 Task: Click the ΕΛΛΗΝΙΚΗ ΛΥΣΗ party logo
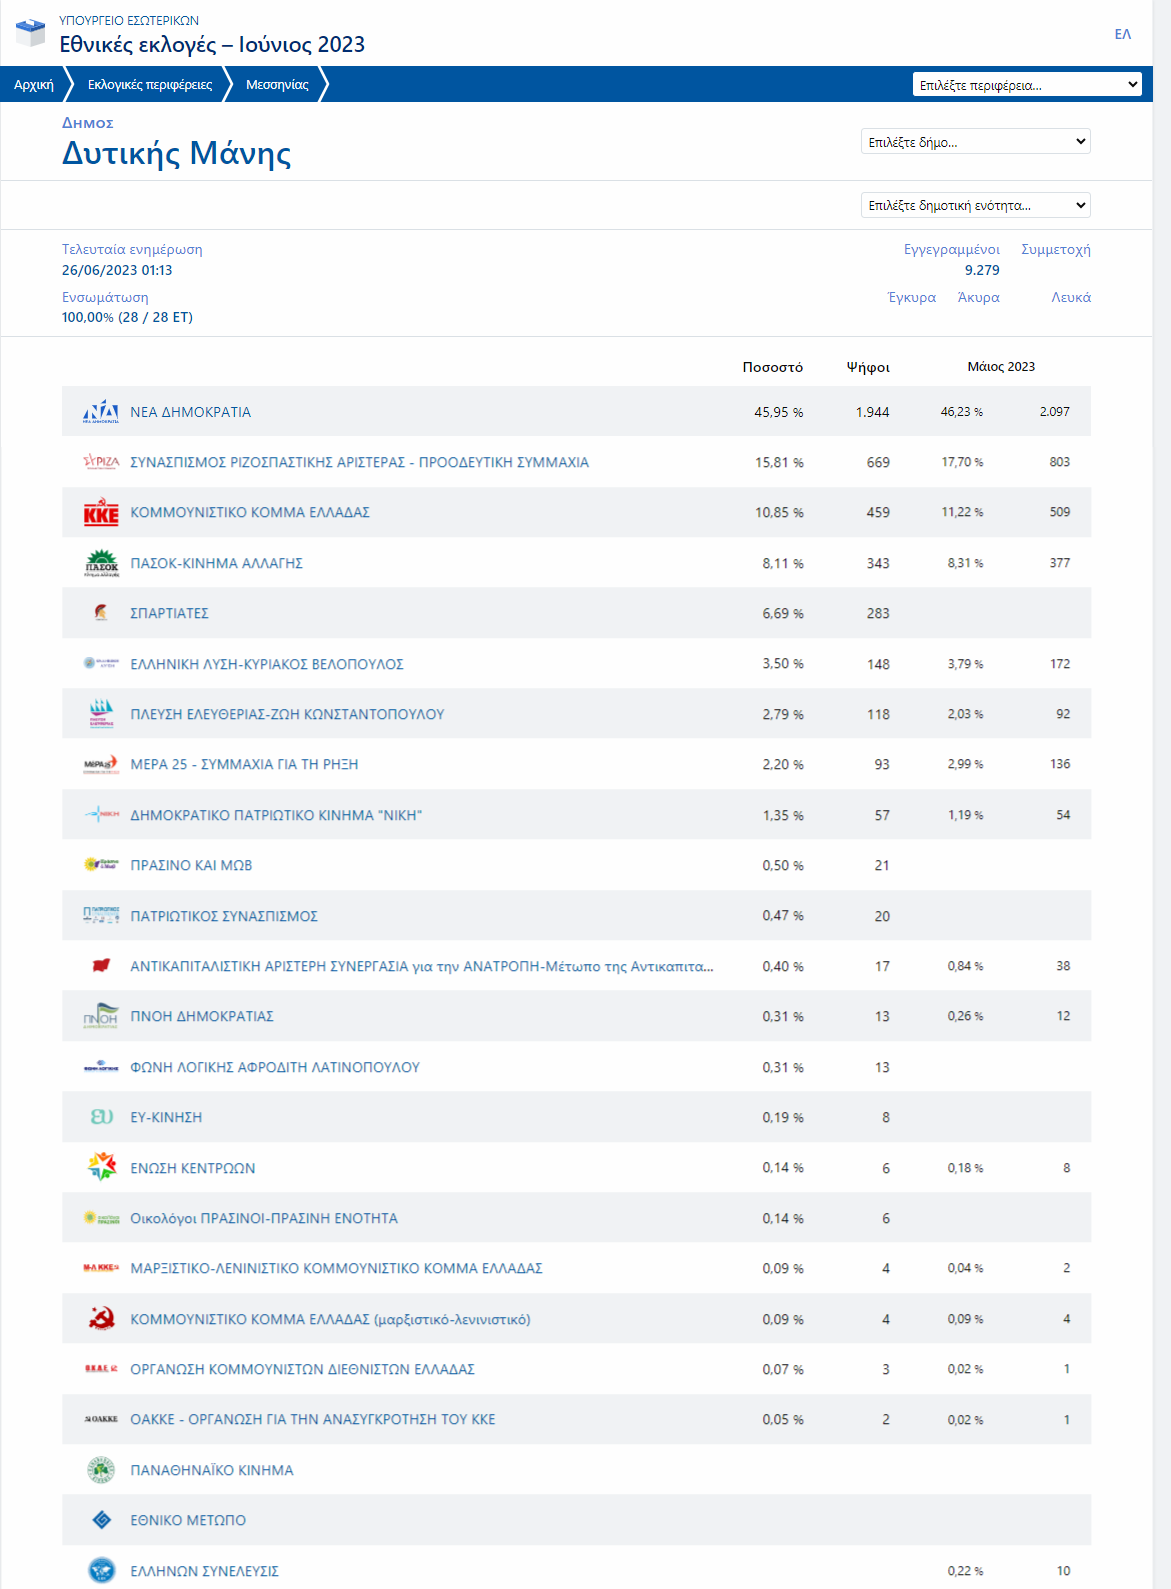(101, 663)
